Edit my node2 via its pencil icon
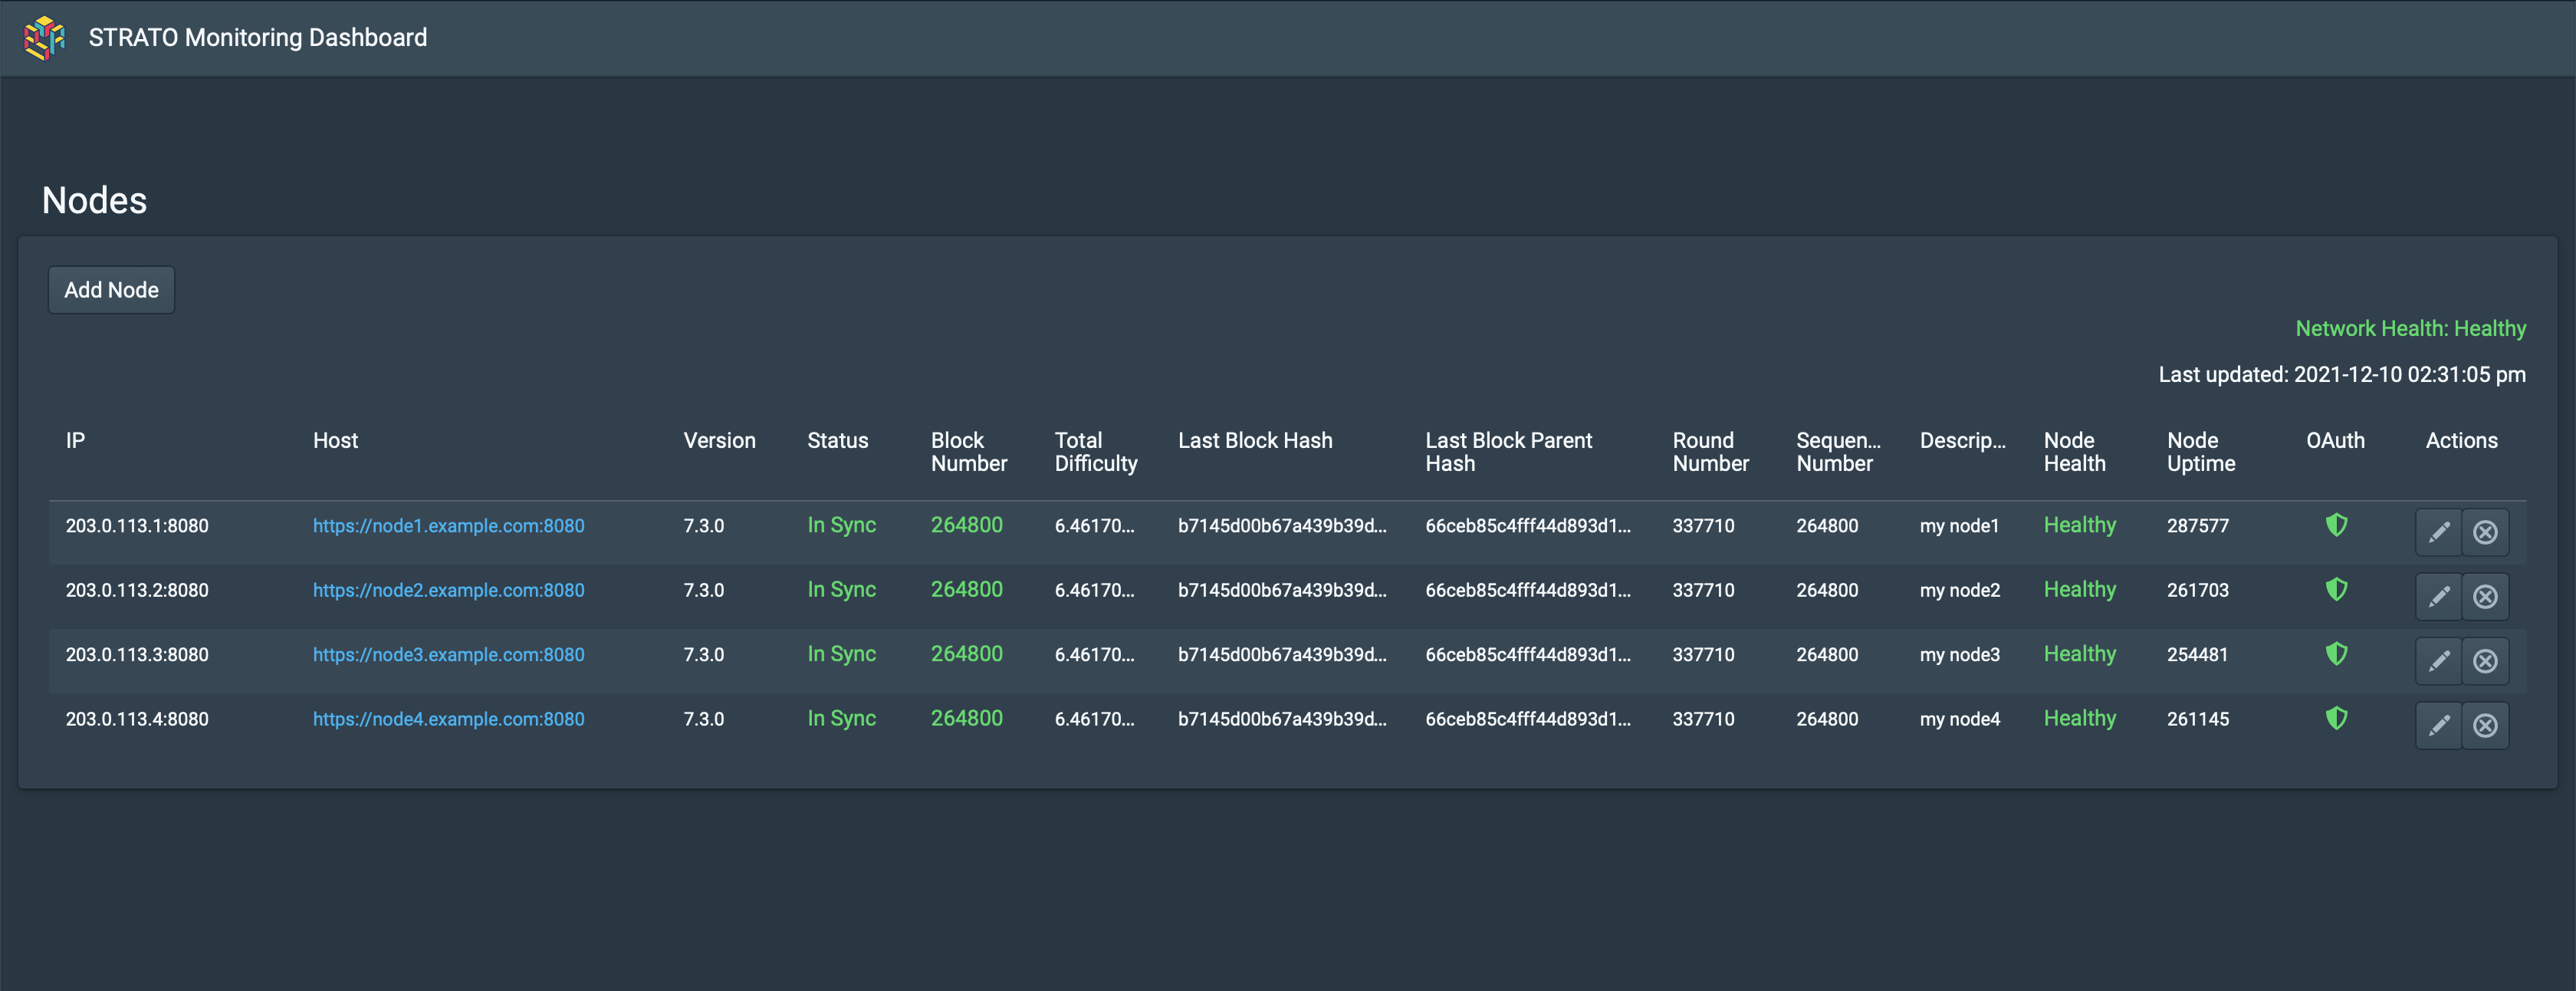The height and width of the screenshot is (991, 2576). click(x=2438, y=596)
